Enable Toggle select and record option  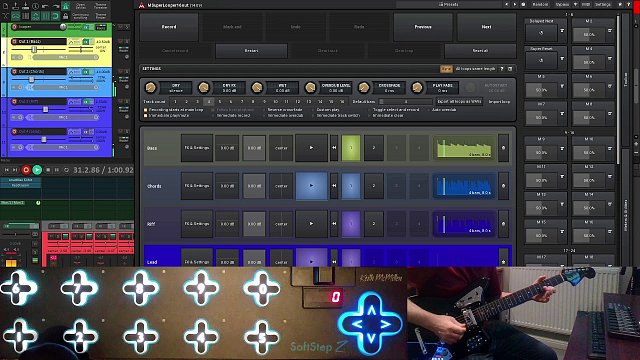click(x=393, y=110)
